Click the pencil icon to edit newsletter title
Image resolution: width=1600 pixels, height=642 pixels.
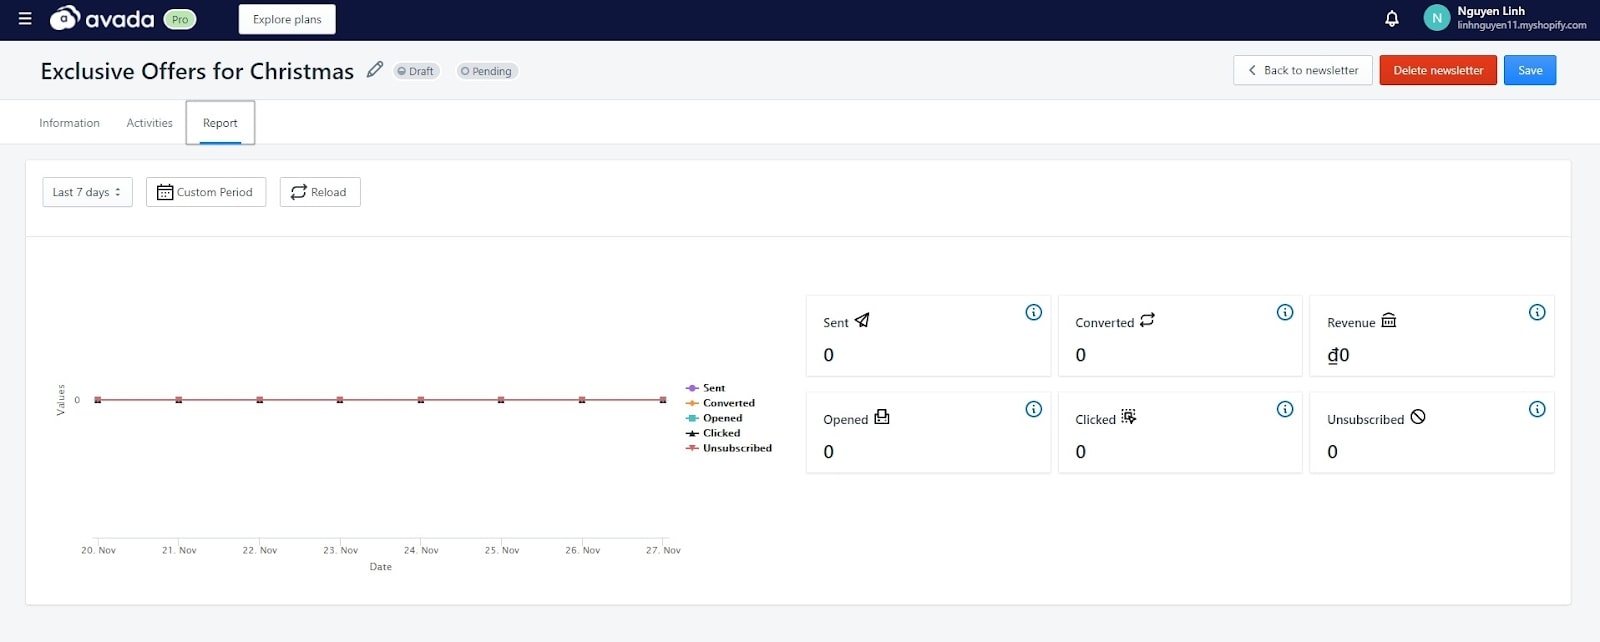tap(375, 70)
